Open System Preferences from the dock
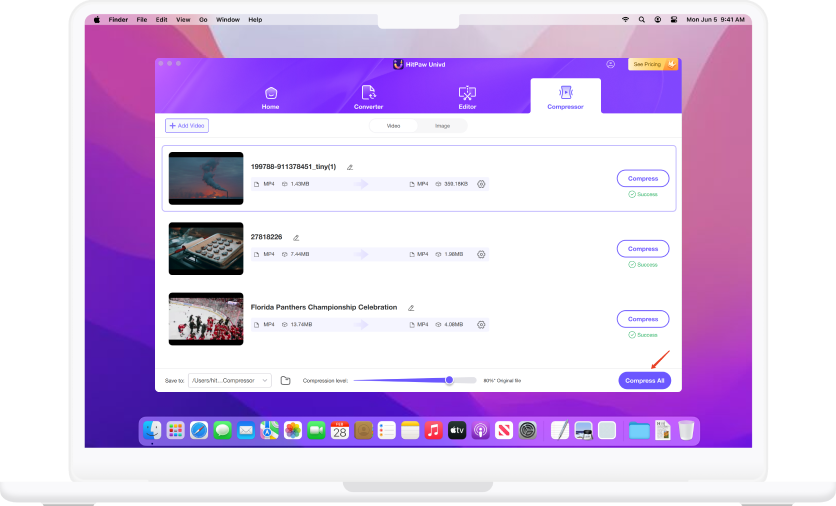836x506 pixels. tap(527, 430)
